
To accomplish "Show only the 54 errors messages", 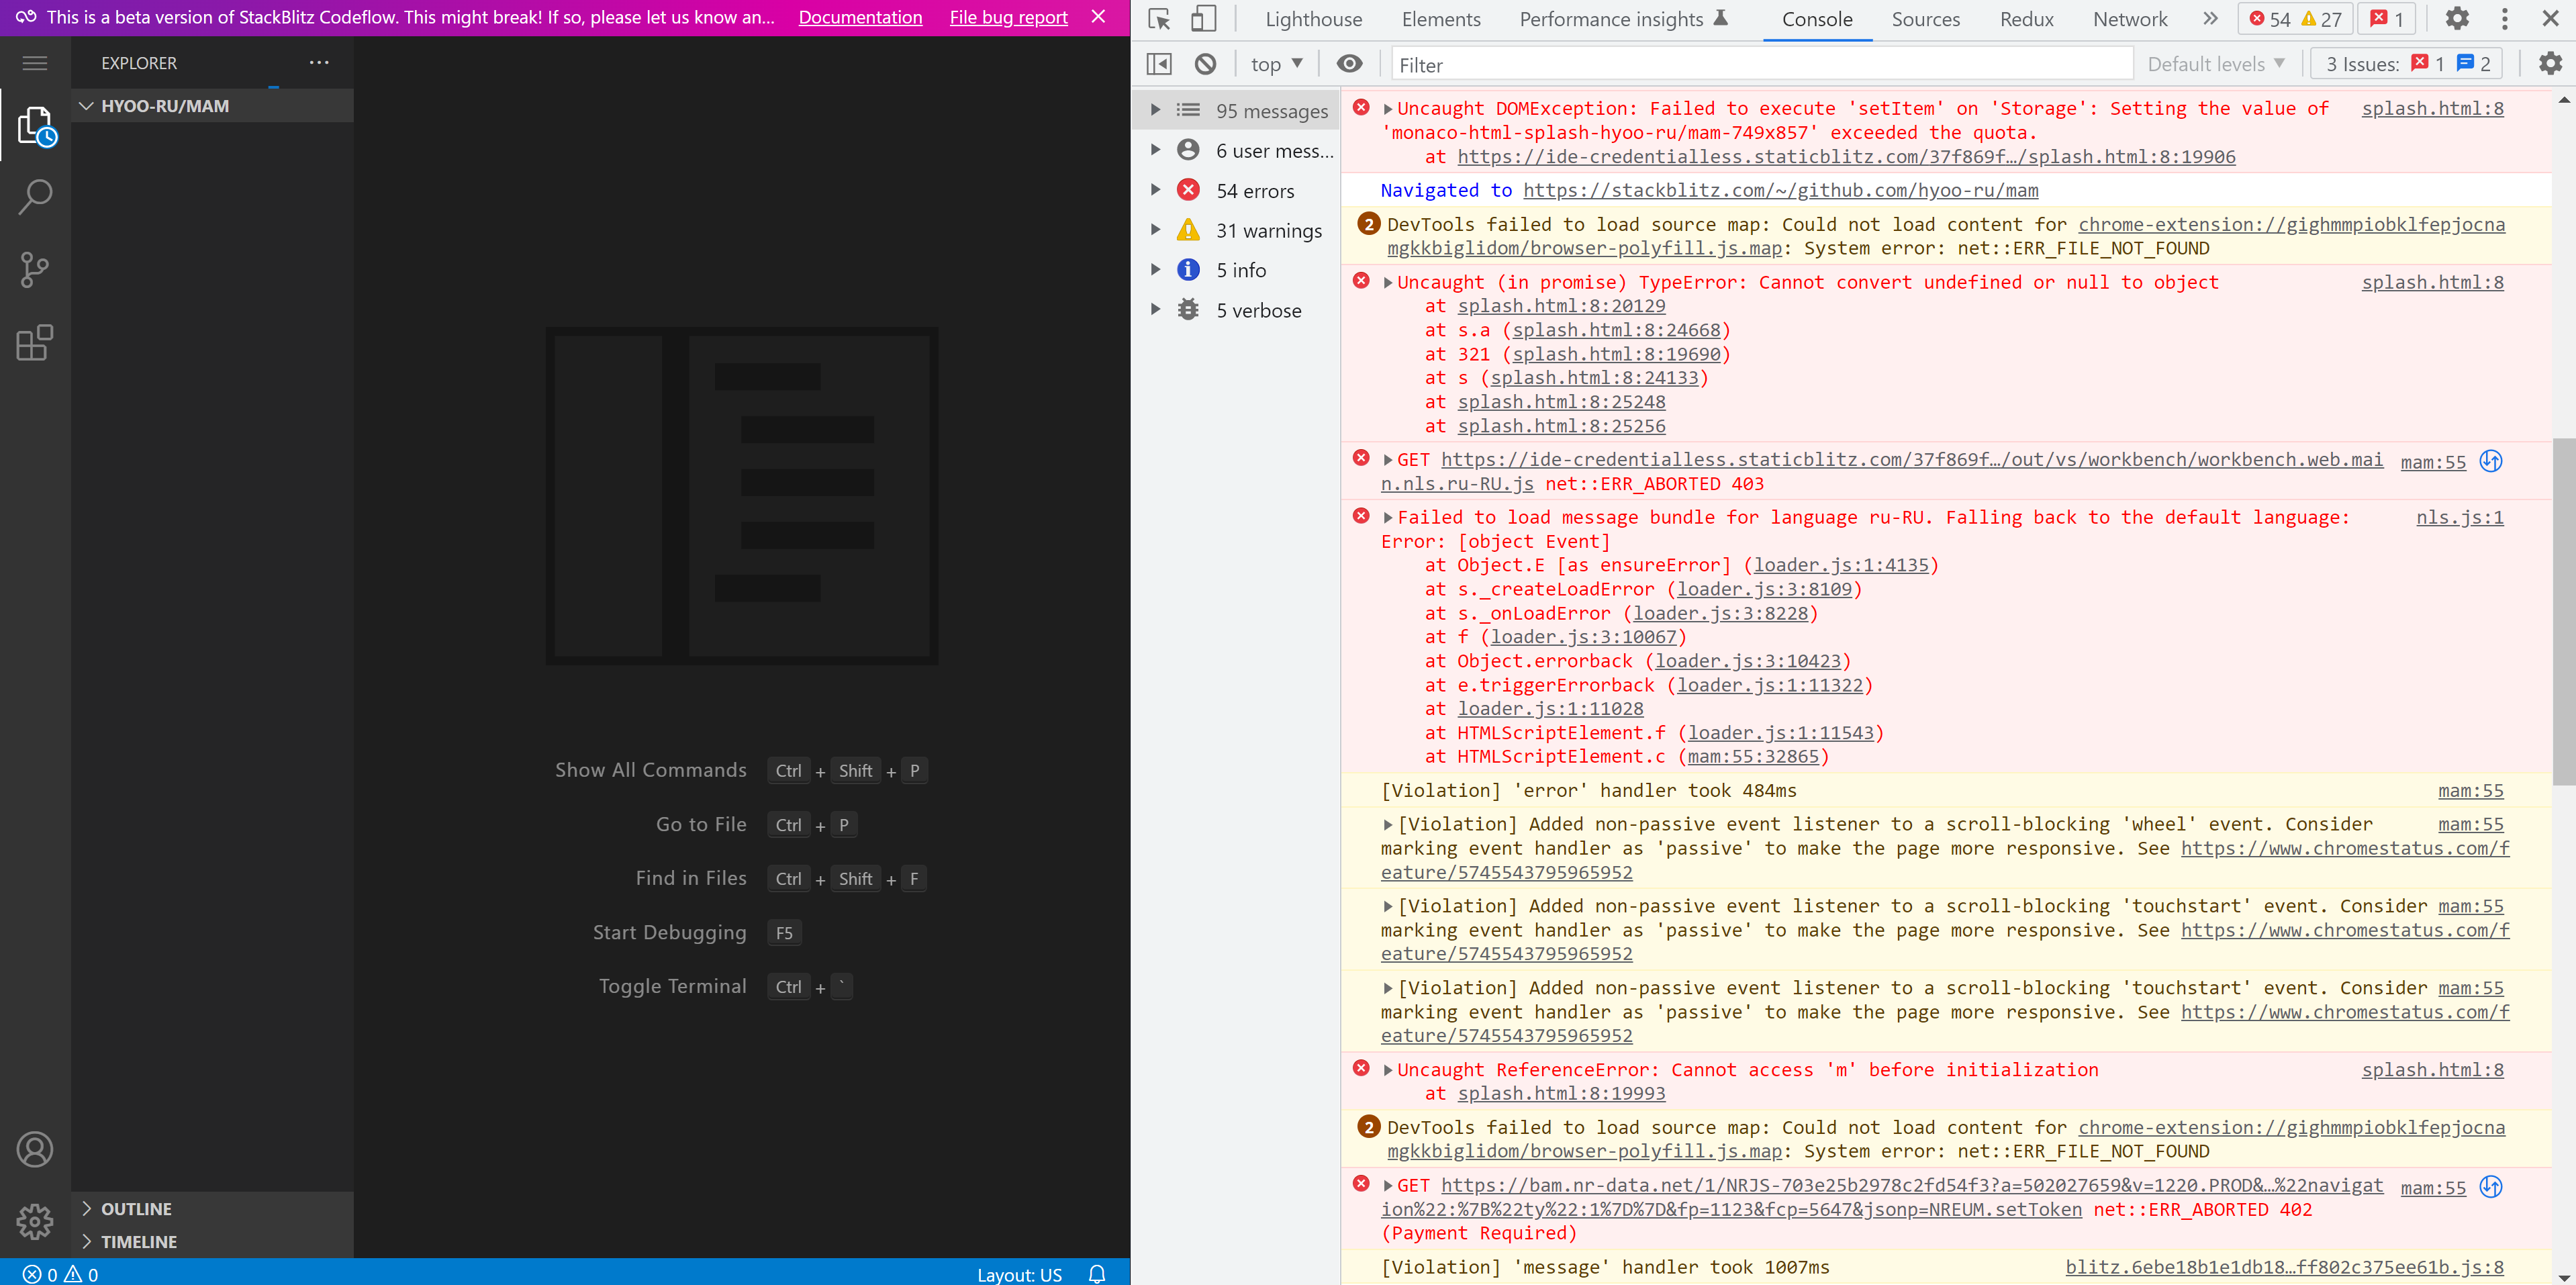I will tap(1255, 190).
